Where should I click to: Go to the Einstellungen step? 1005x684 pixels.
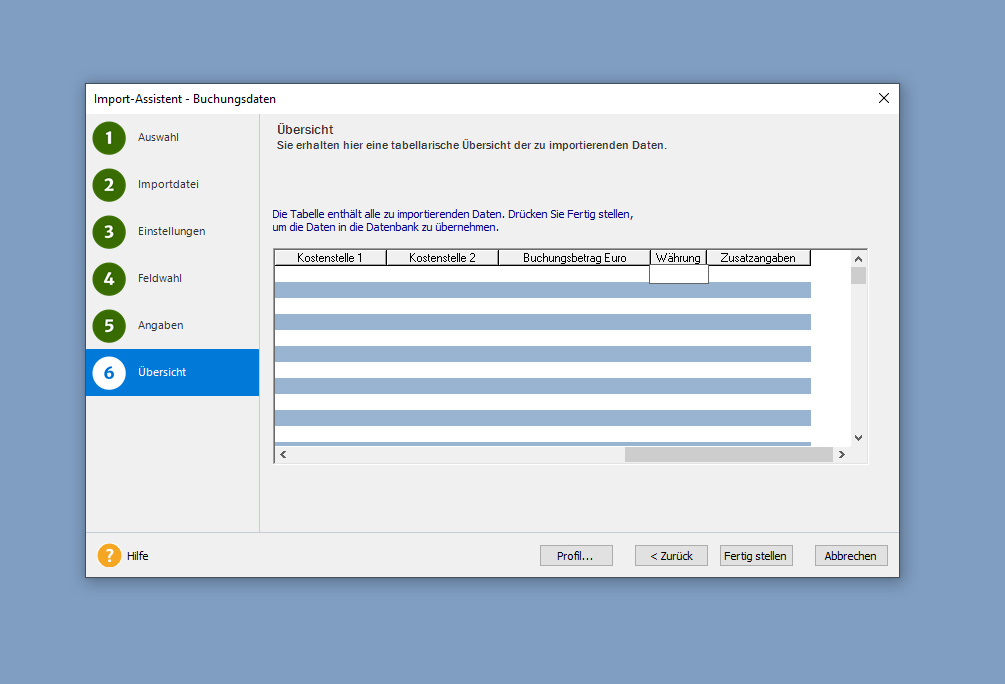coord(171,231)
